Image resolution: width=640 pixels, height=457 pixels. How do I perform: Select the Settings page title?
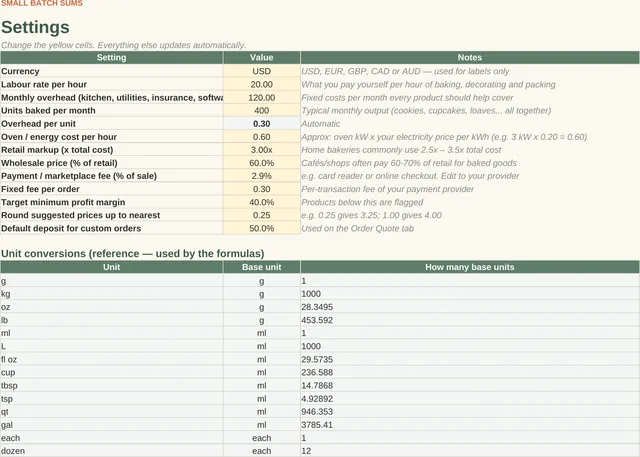tap(35, 27)
